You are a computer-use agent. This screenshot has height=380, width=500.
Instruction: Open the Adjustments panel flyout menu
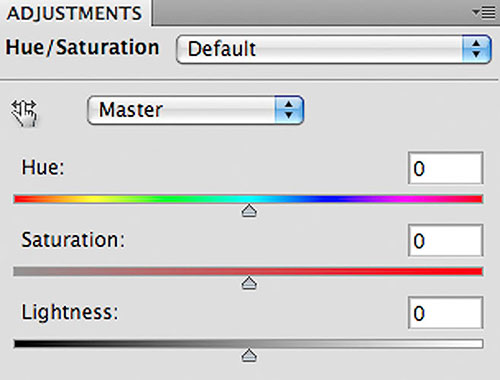[484, 13]
